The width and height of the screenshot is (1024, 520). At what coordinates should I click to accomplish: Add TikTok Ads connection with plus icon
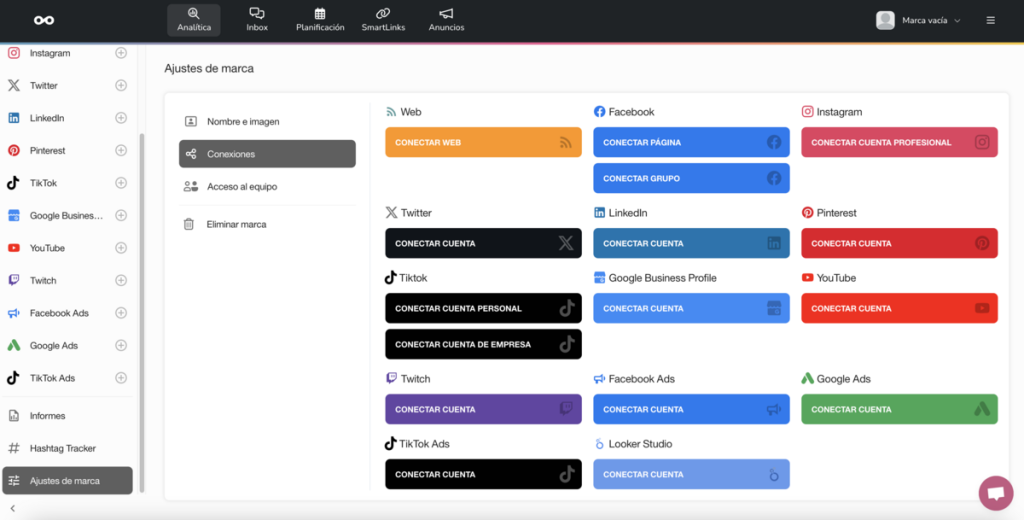coord(121,378)
